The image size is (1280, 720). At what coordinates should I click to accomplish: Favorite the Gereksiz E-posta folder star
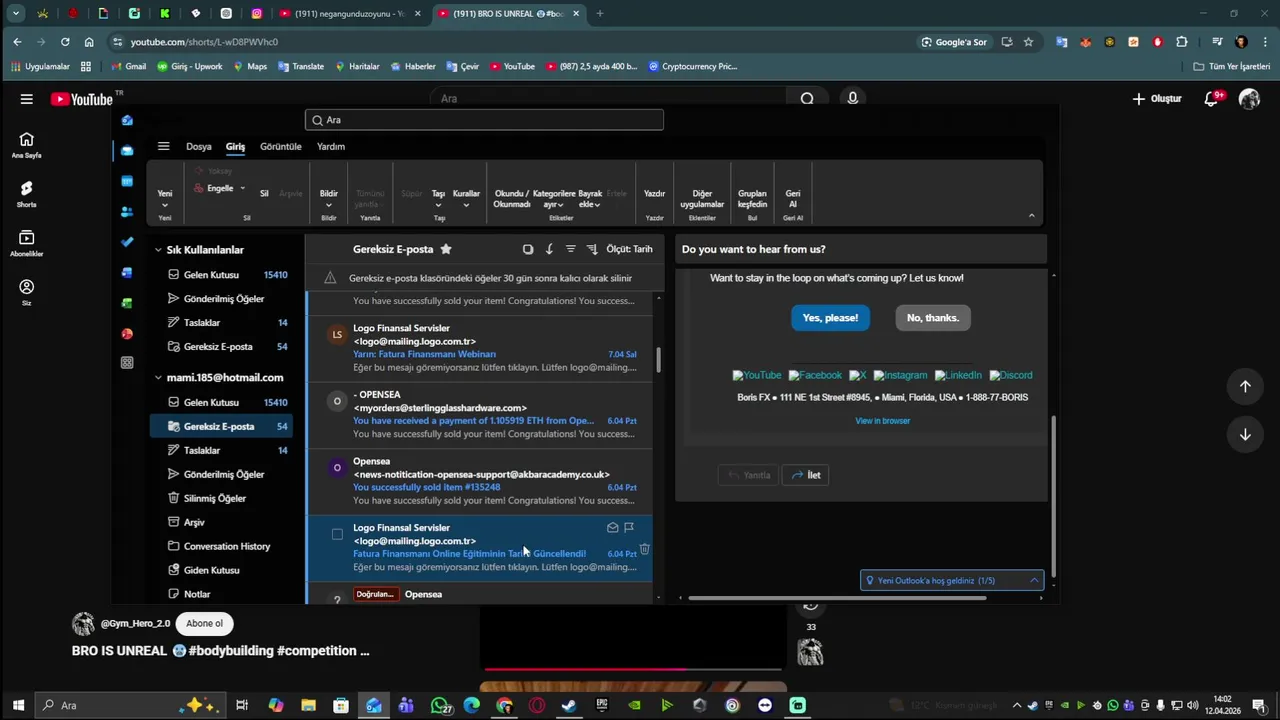tap(446, 249)
